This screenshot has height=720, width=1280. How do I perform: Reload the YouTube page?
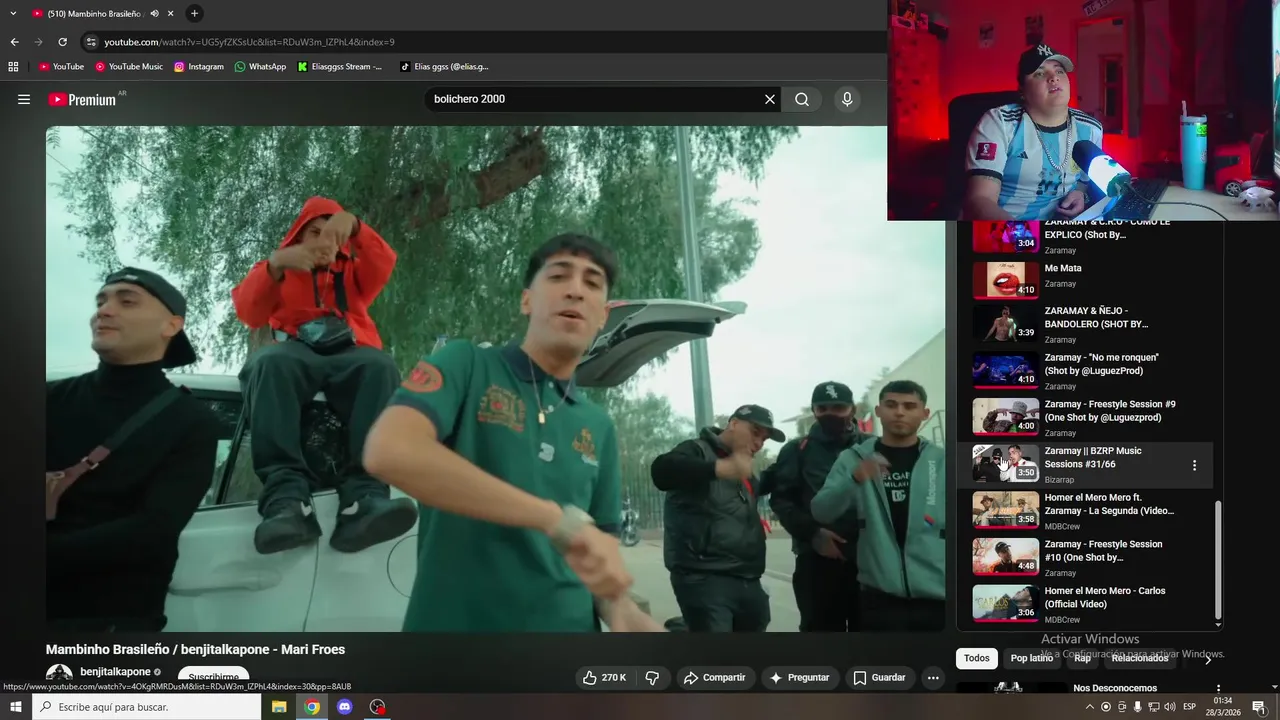click(x=62, y=42)
